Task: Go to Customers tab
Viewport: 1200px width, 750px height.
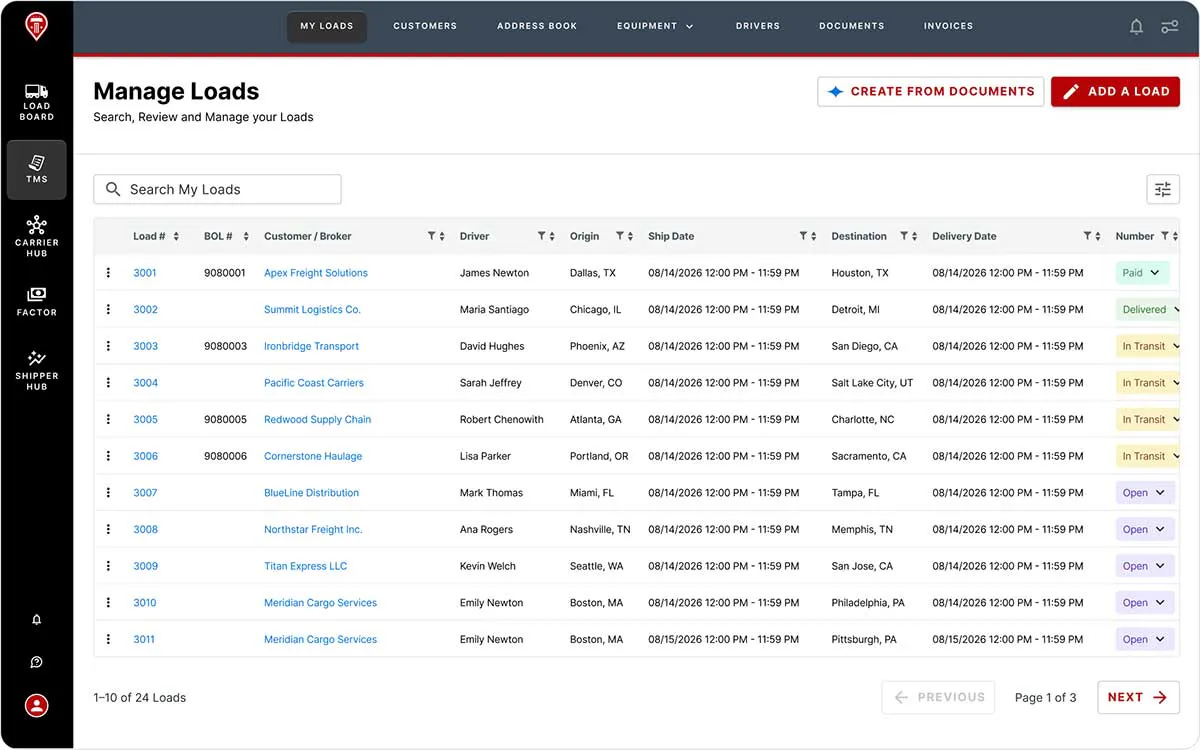Action: (x=425, y=26)
